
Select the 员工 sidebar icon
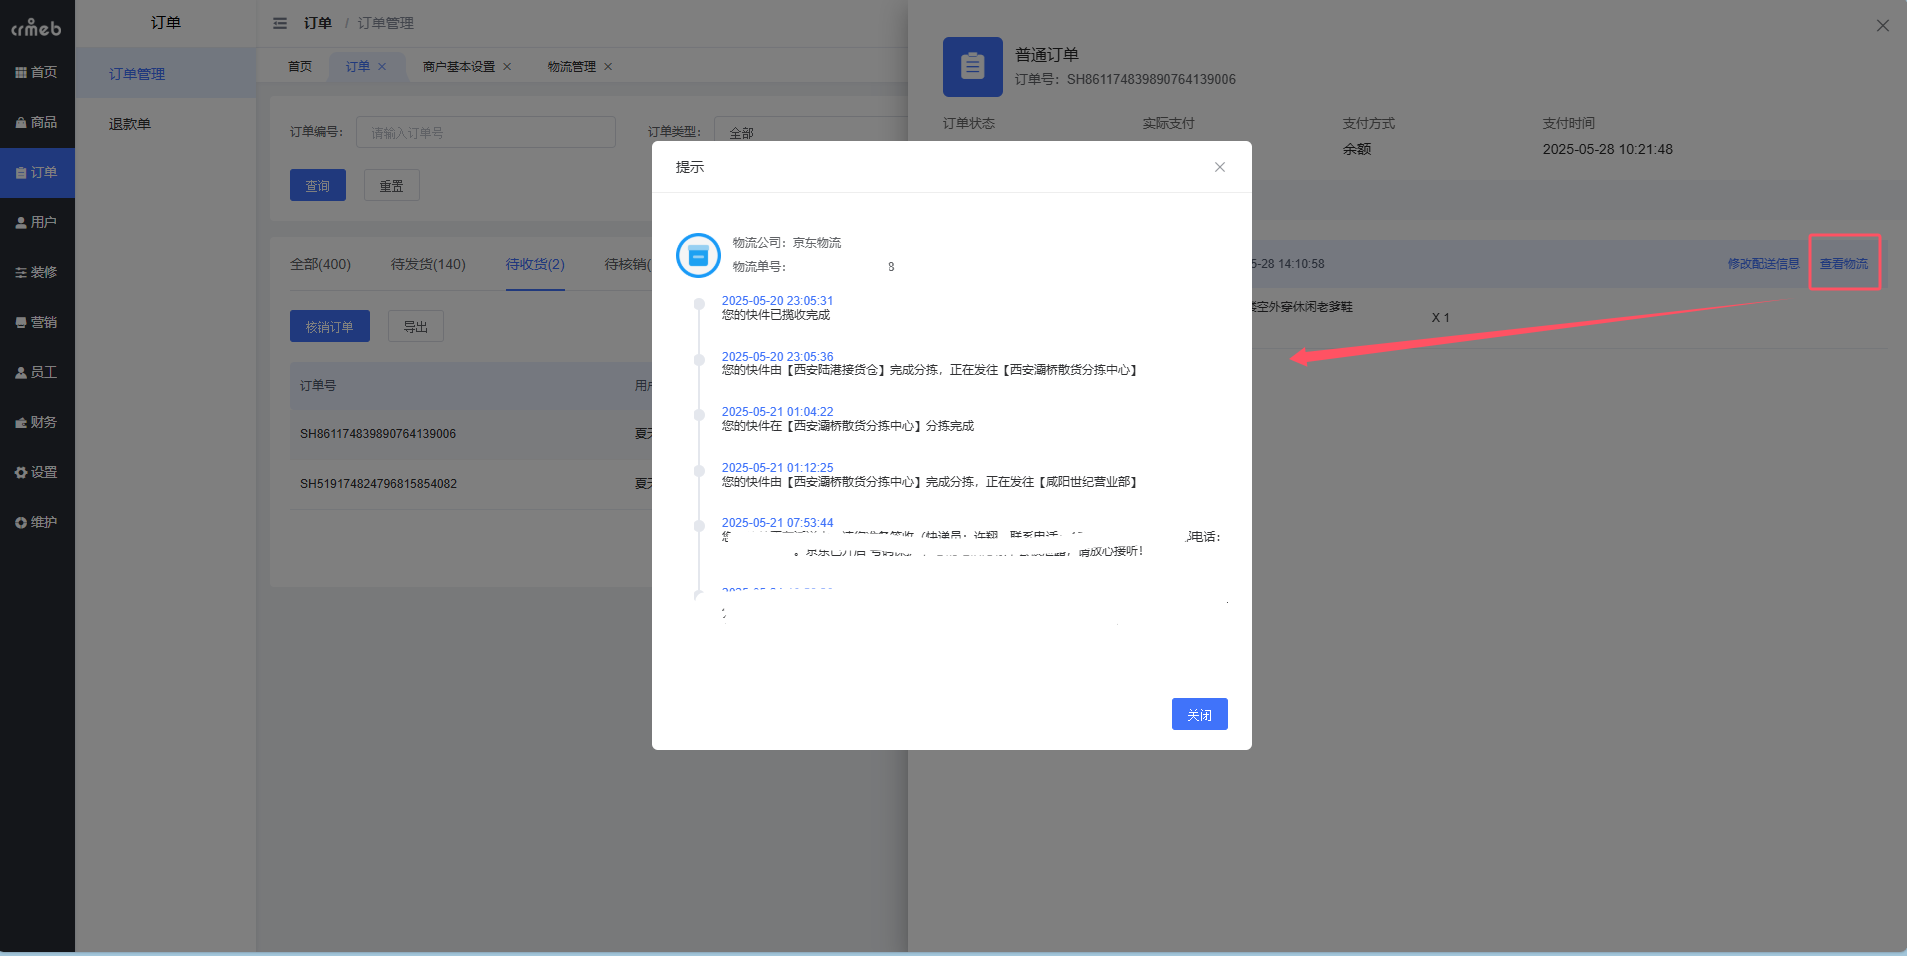coord(37,371)
